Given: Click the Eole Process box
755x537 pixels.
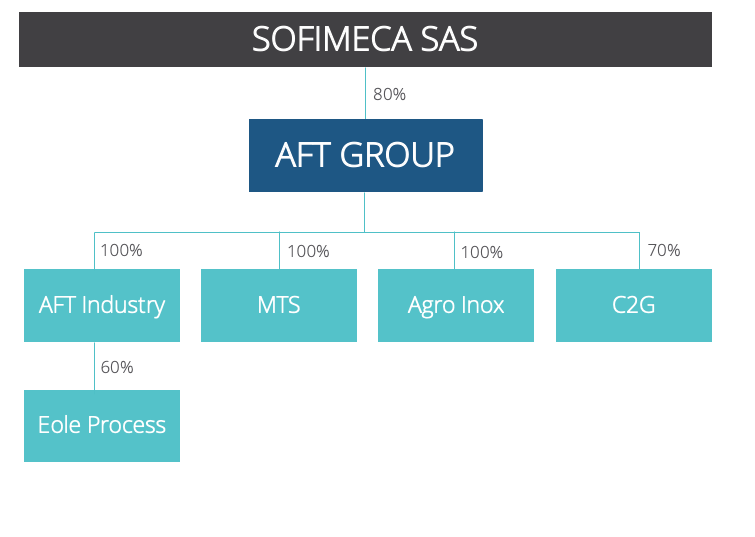Looking at the screenshot, I should pyautogui.click(x=102, y=425).
